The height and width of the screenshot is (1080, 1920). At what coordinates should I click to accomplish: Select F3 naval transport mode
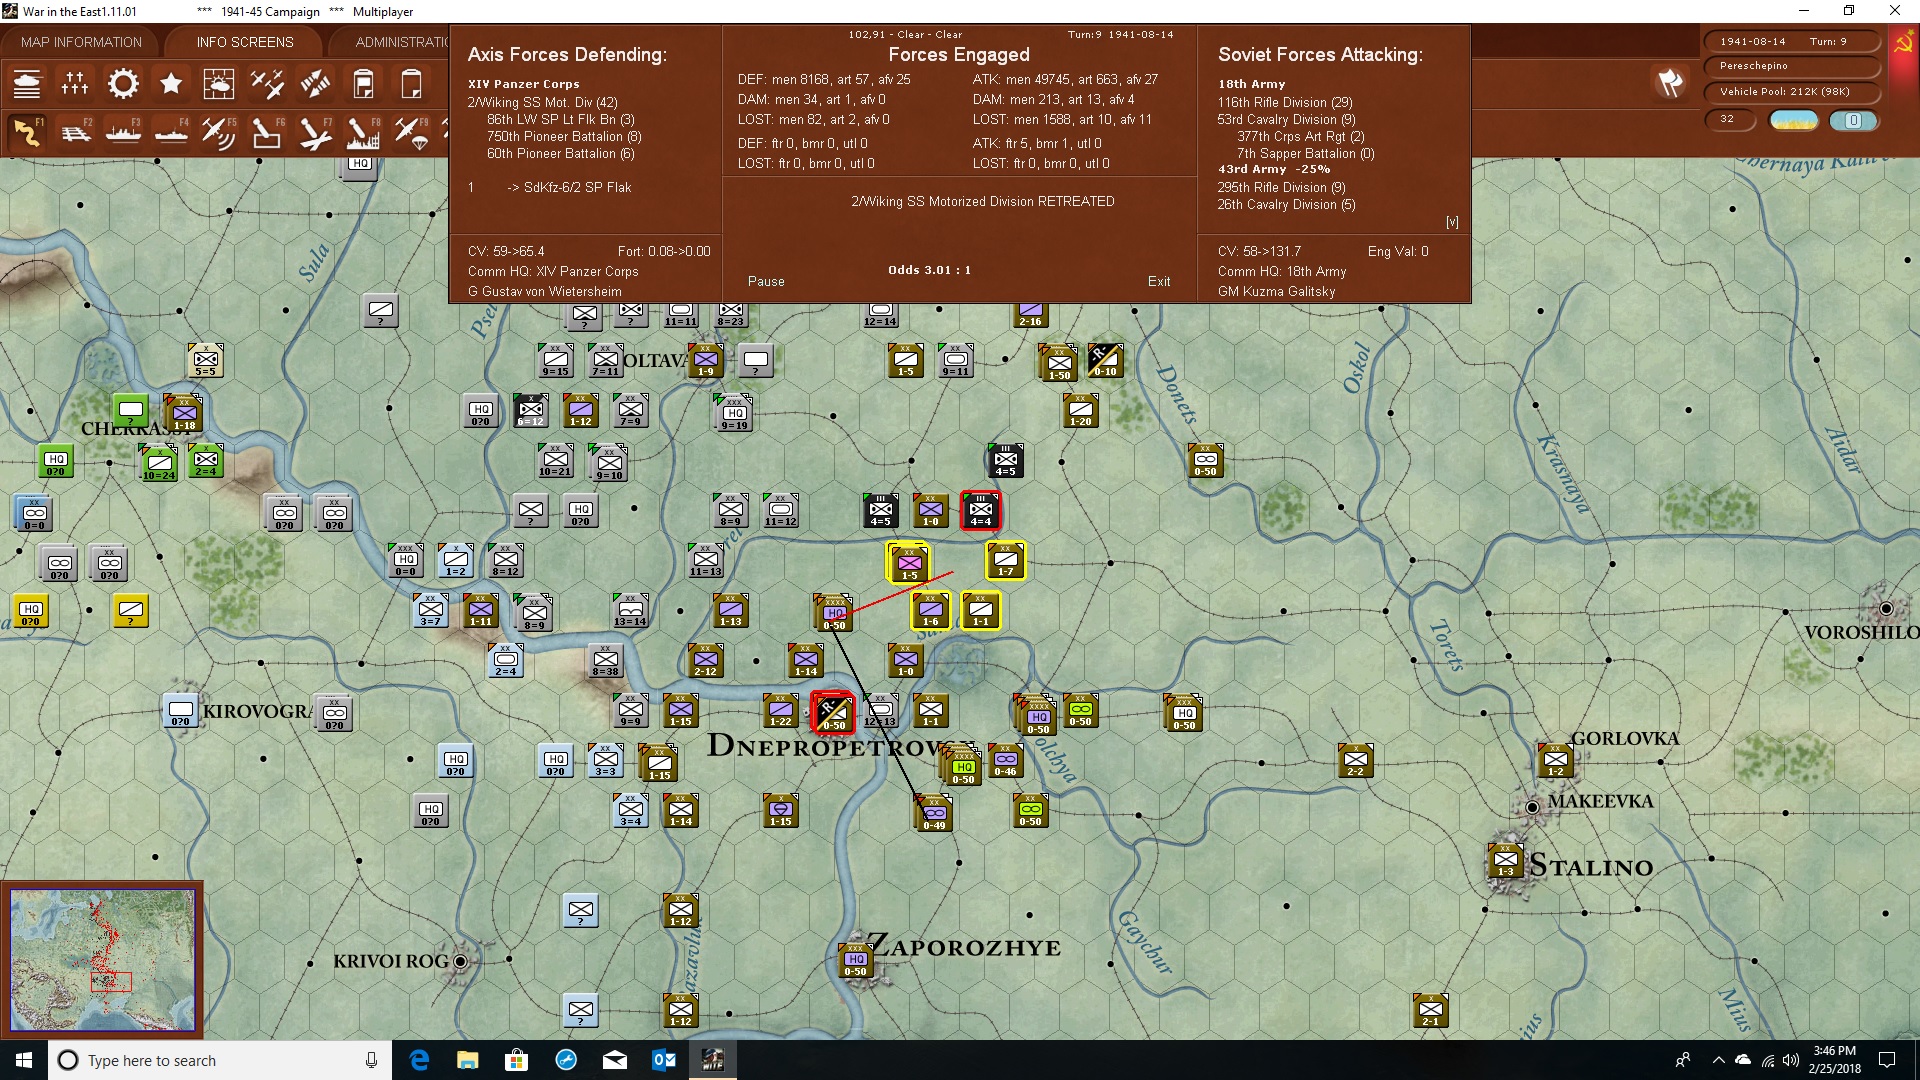tap(123, 132)
